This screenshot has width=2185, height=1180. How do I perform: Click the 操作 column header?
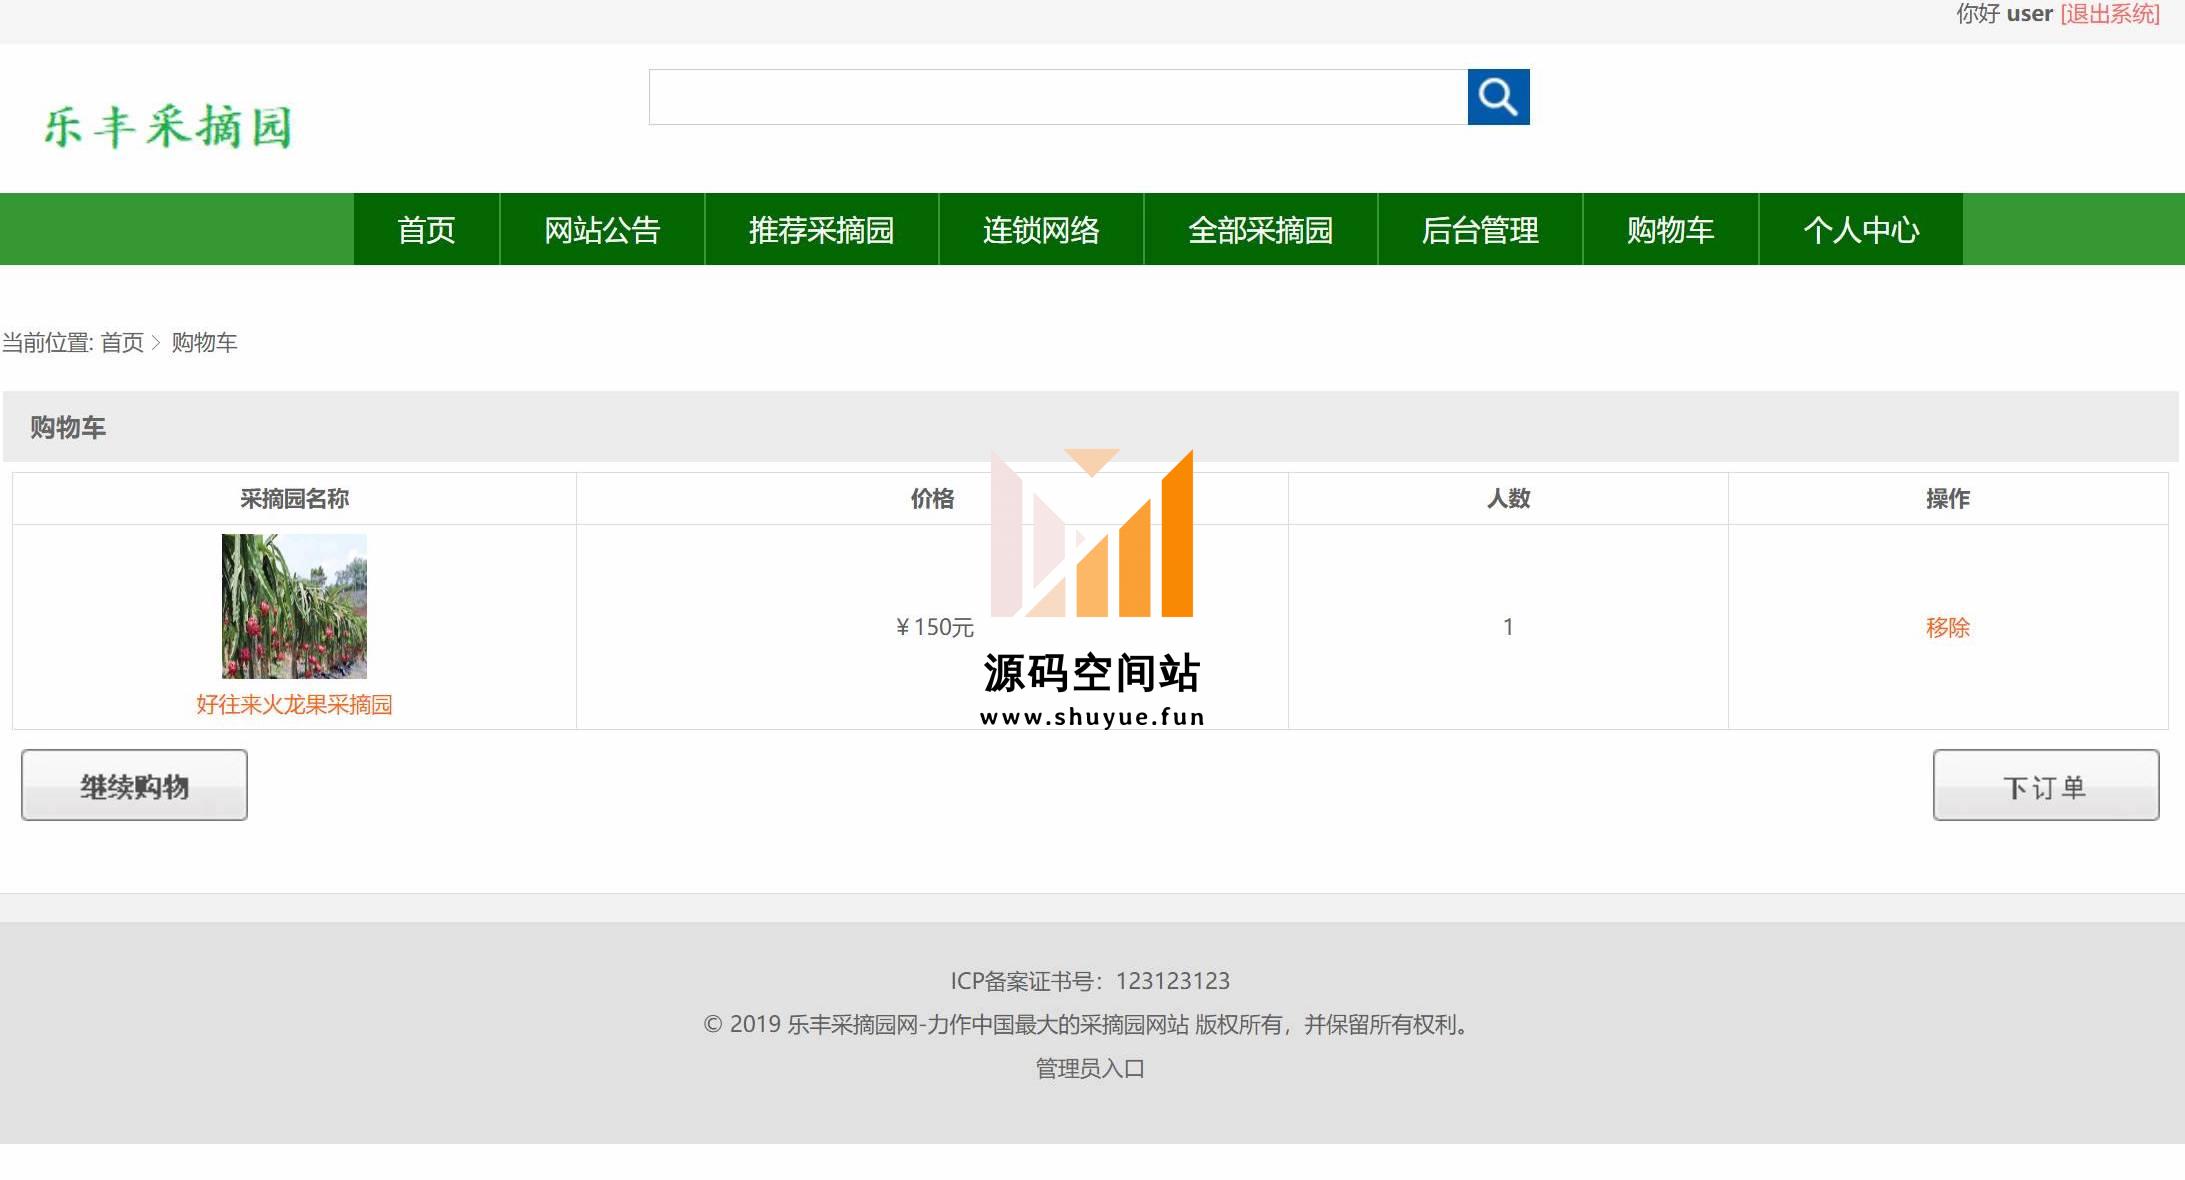[1948, 499]
